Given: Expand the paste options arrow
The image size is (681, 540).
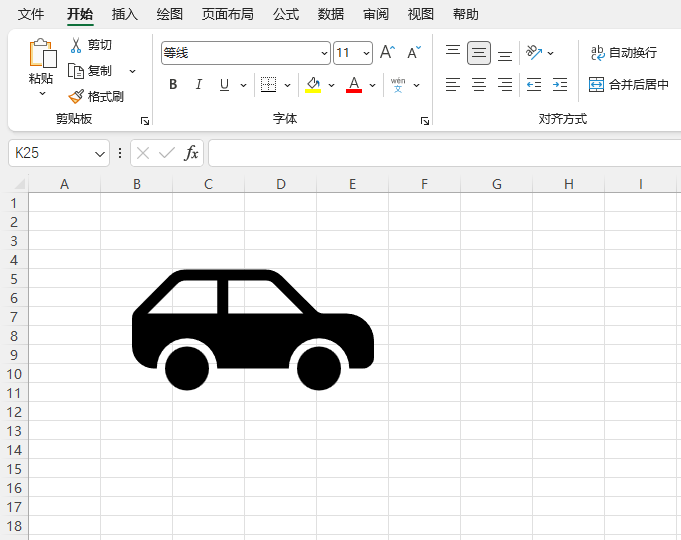Looking at the screenshot, I should point(43,93).
